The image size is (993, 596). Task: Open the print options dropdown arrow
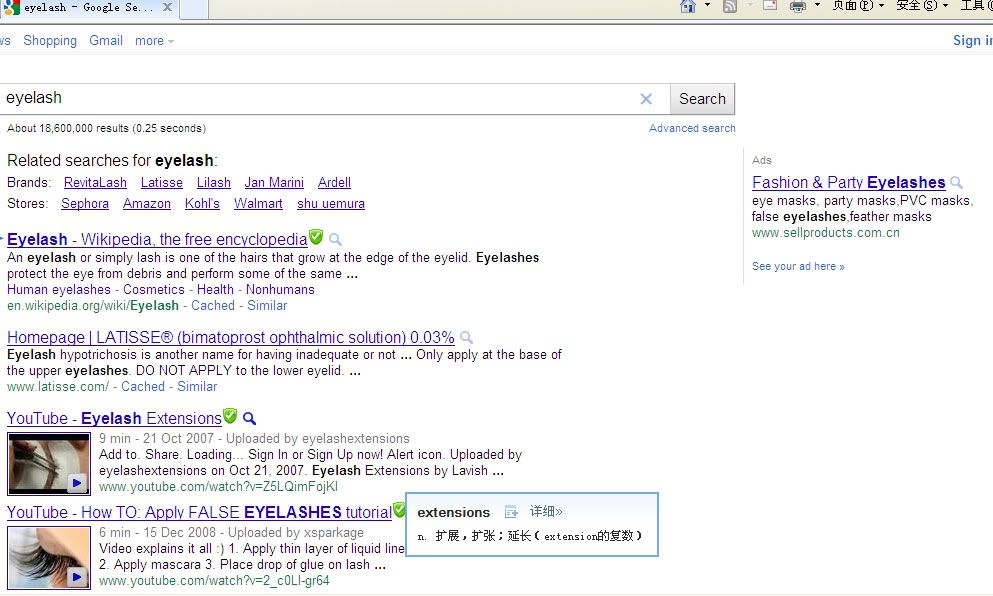click(x=817, y=5)
